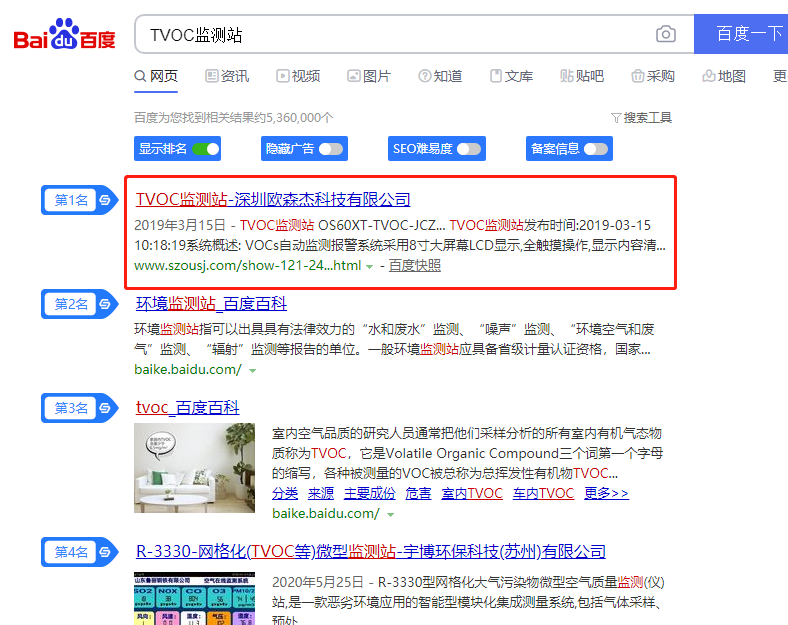
Task: Click the 第1名 rank label
Action: [71, 200]
